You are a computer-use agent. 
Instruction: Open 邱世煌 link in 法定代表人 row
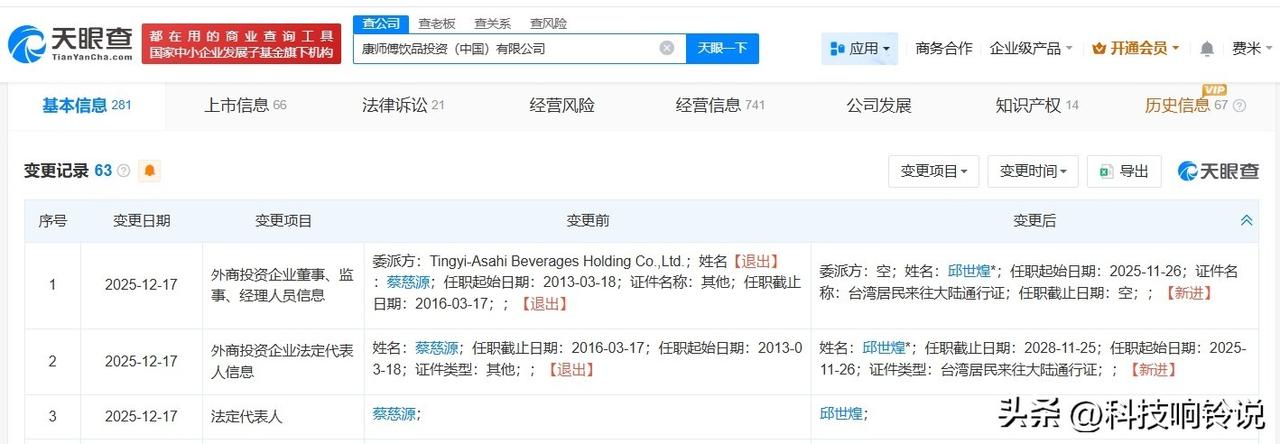[842, 413]
